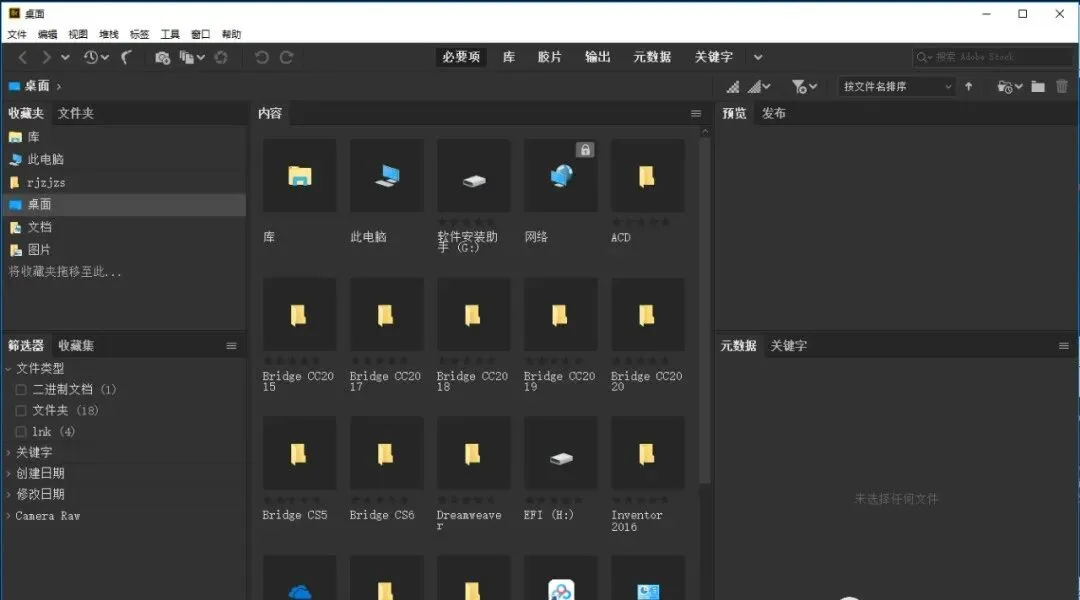Open the metadata panel hamburger menu
This screenshot has width=1080, height=600.
(1063, 346)
